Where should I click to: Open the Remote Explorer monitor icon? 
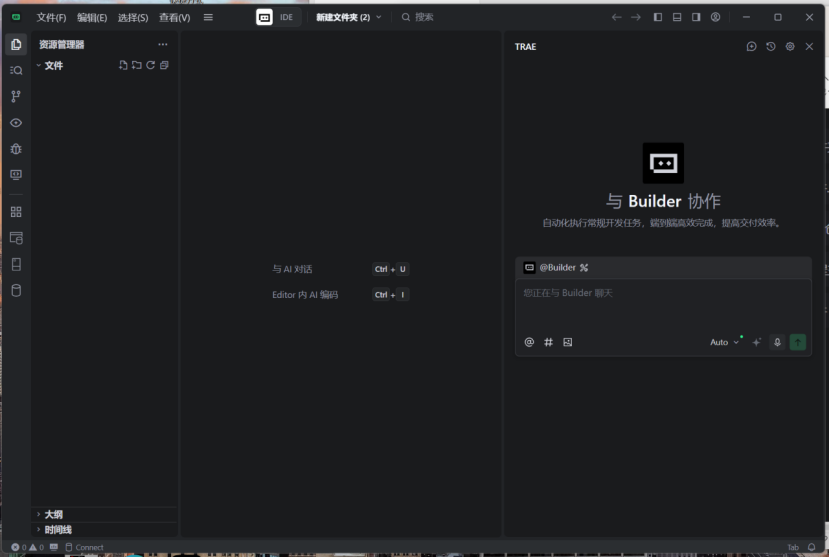pos(16,175)
